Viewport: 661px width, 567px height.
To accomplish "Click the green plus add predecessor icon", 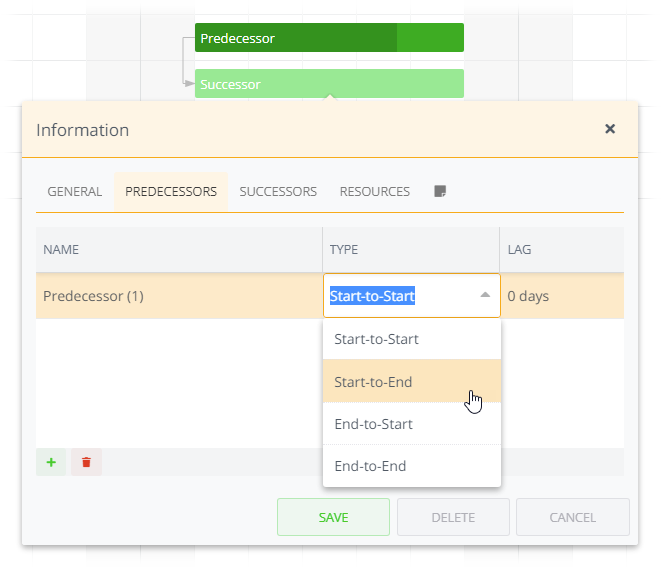I will click(50, 462).
